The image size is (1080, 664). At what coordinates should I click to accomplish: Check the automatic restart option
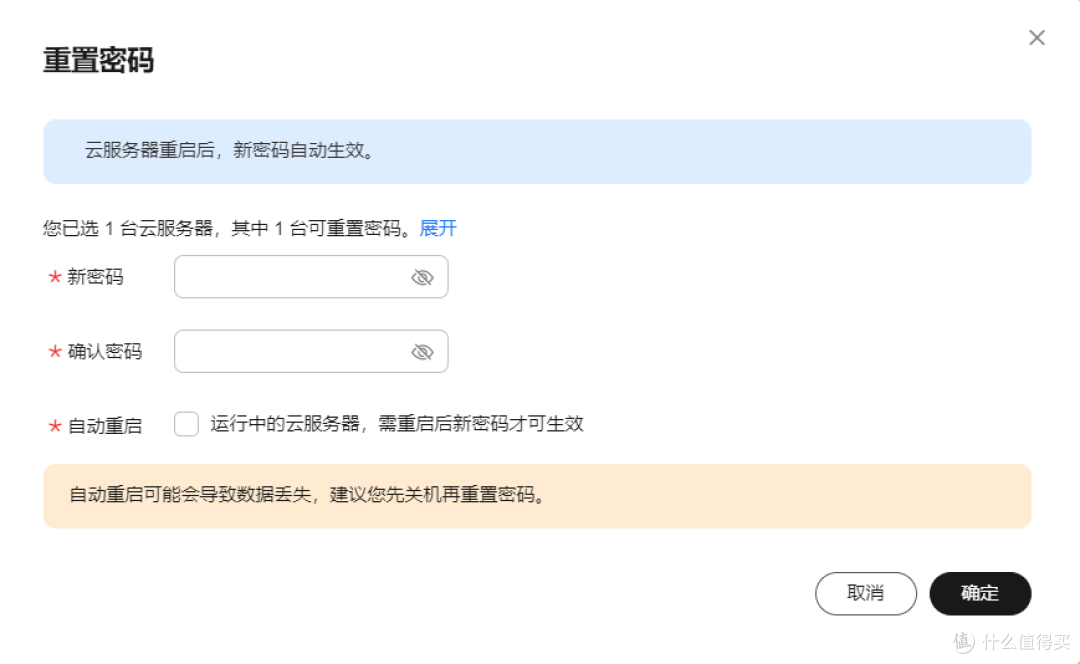(x=186, y=424)
